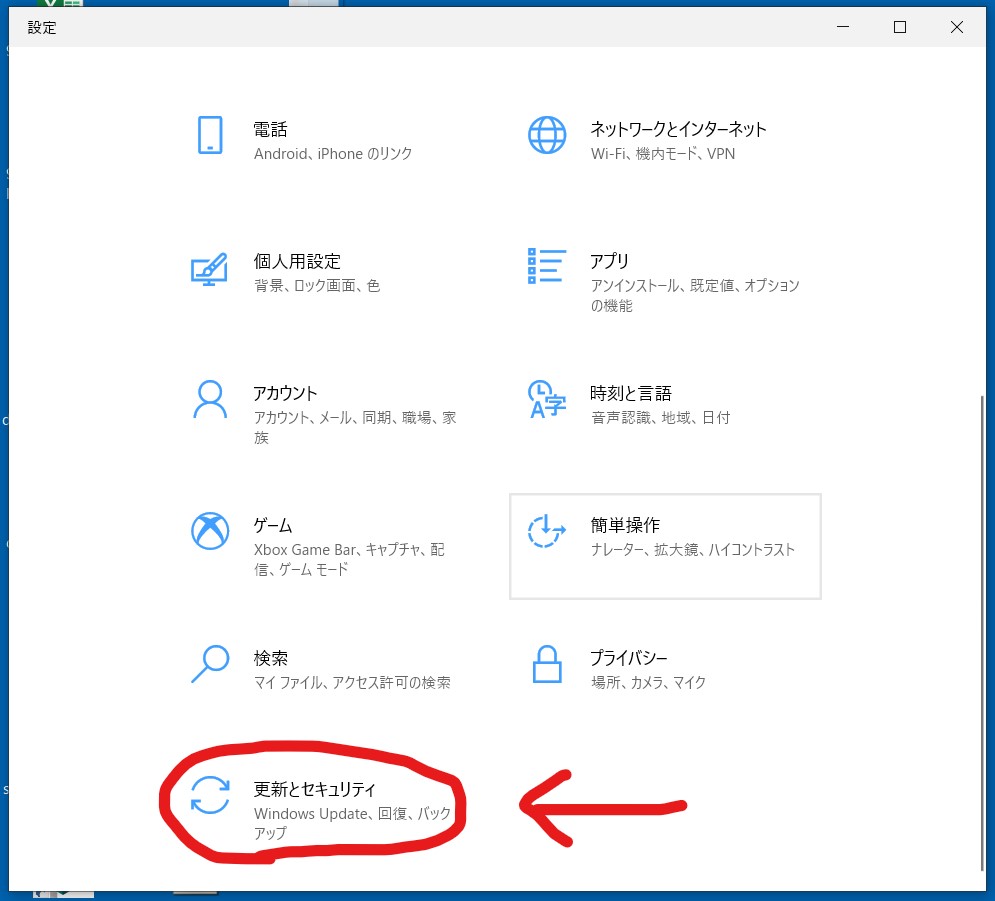This screenshot has height=901, width=995.
Task: Click '音声認識、地域、日付' description text
Action: coord(661,418)
